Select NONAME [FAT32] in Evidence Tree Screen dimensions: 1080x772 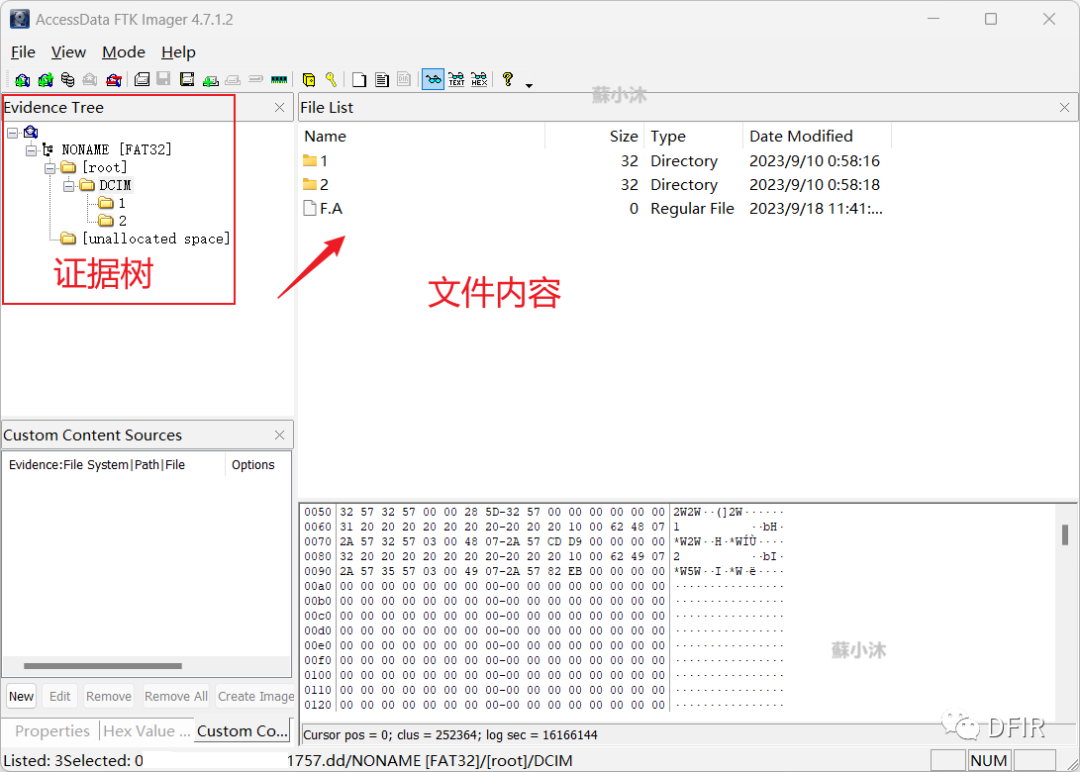point(116,149)
